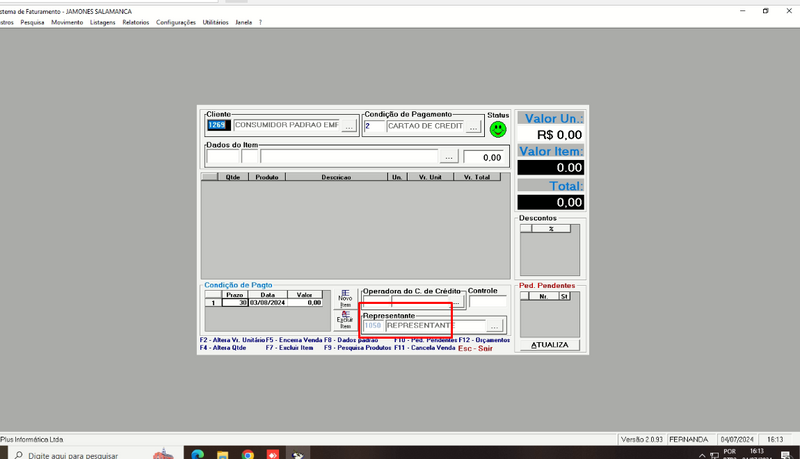Image resolution: width=800 pixels, height=459 pixels.
Task: Open the red AnyDesk taskbar icon
Action: click(x=273, y=454)
